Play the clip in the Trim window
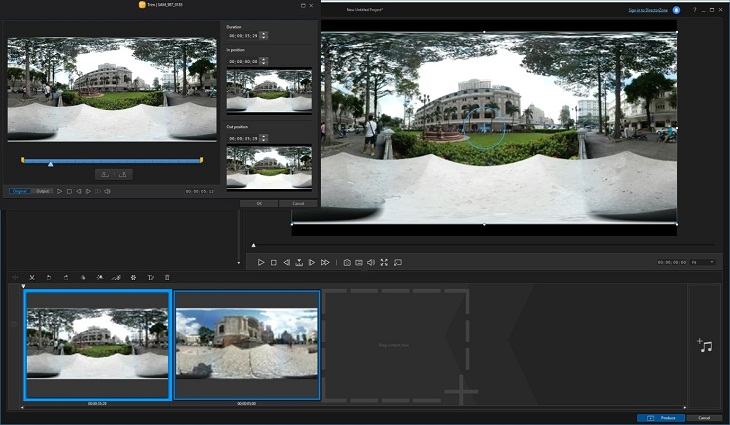 click(x=59, y=191)
